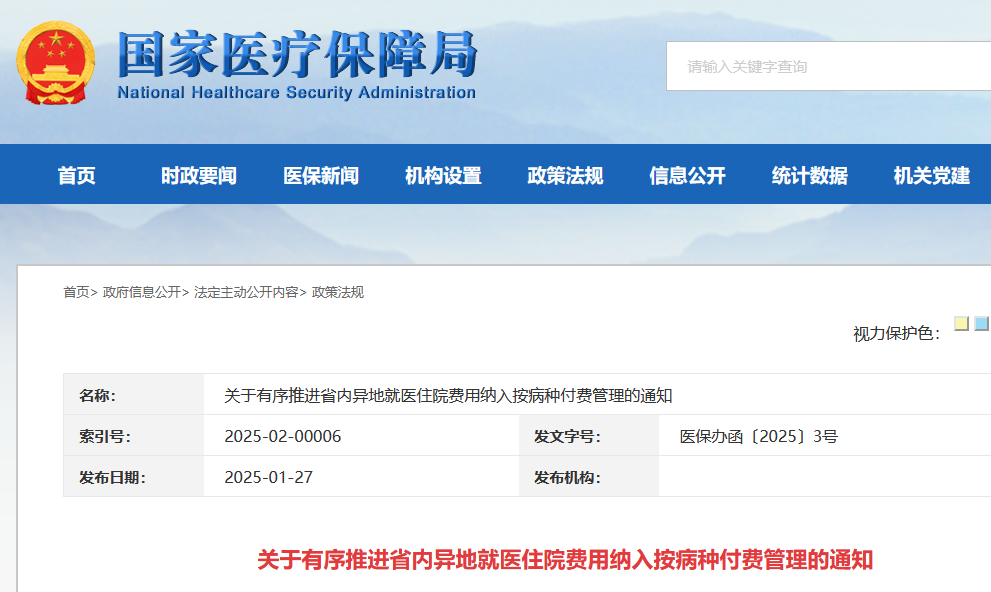This screenshot has height=592, width=991.
Task: Click the 发布机构 label cell
Action: (x=588, y=477)
